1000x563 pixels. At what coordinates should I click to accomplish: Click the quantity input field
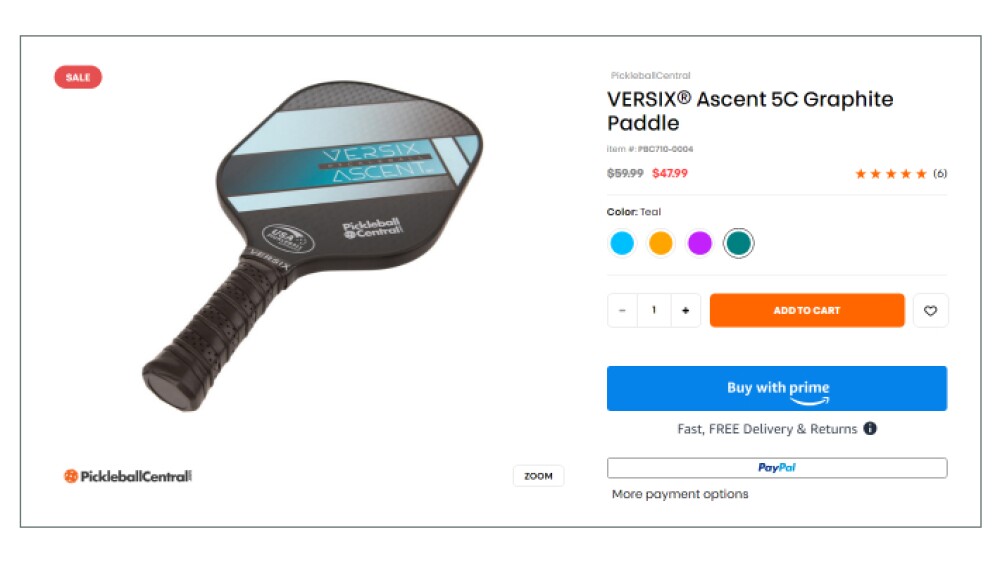(654, 311)
